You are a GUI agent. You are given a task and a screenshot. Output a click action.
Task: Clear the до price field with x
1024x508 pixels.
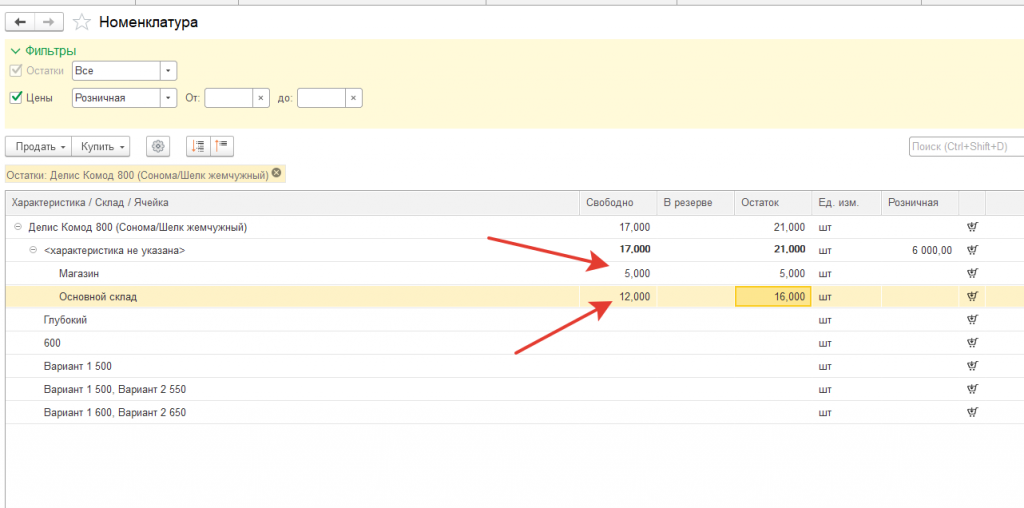pyautogui.click(x=353, y=99)
